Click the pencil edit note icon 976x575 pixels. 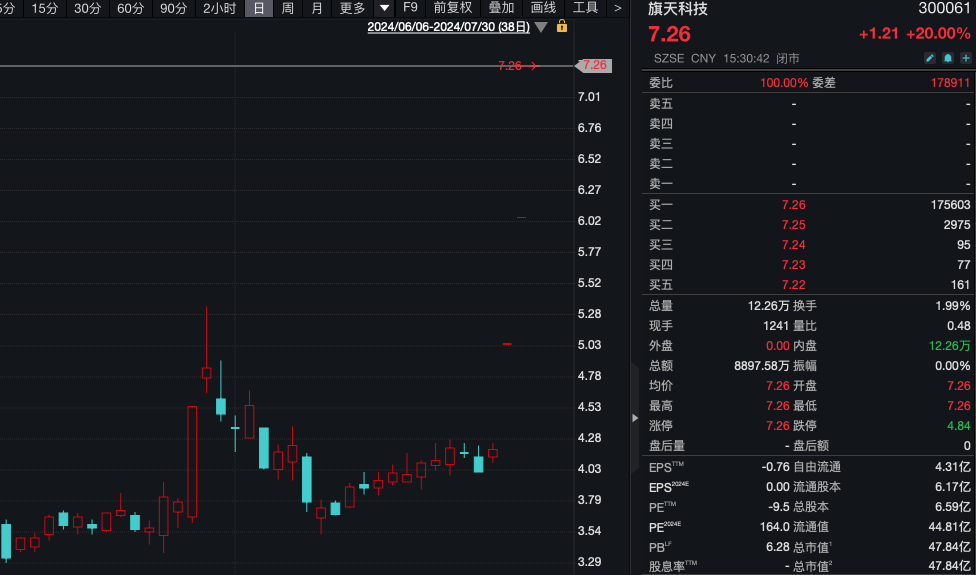coord(929,59)
